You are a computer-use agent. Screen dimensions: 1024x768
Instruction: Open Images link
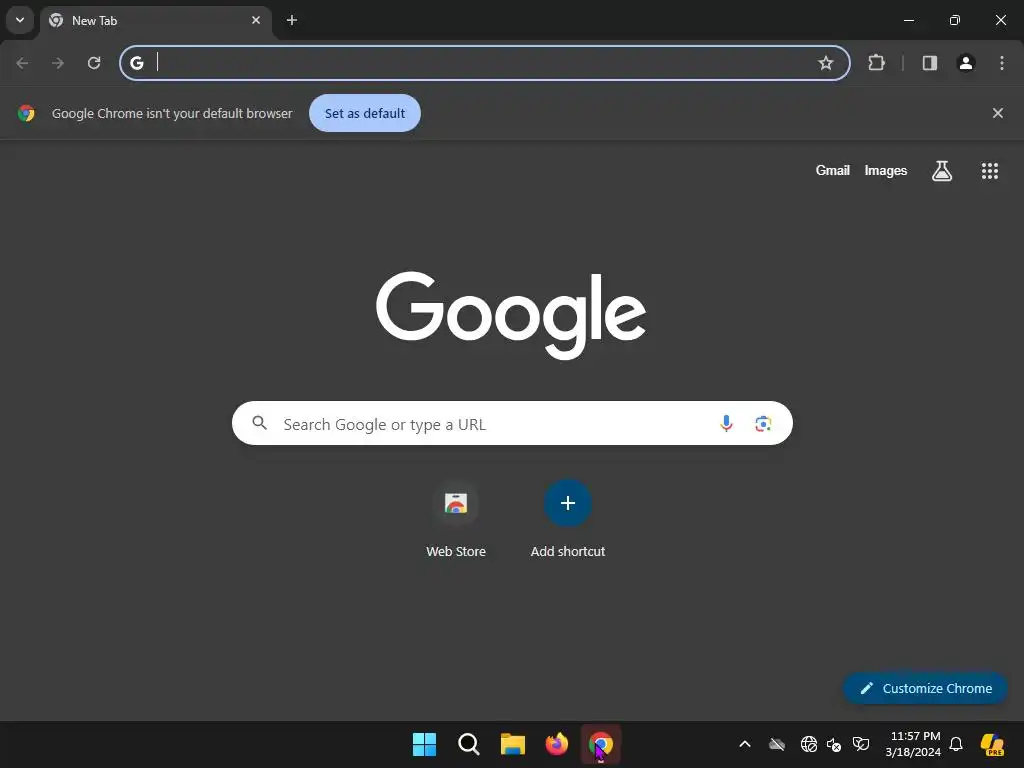click(x=885, y=170)
